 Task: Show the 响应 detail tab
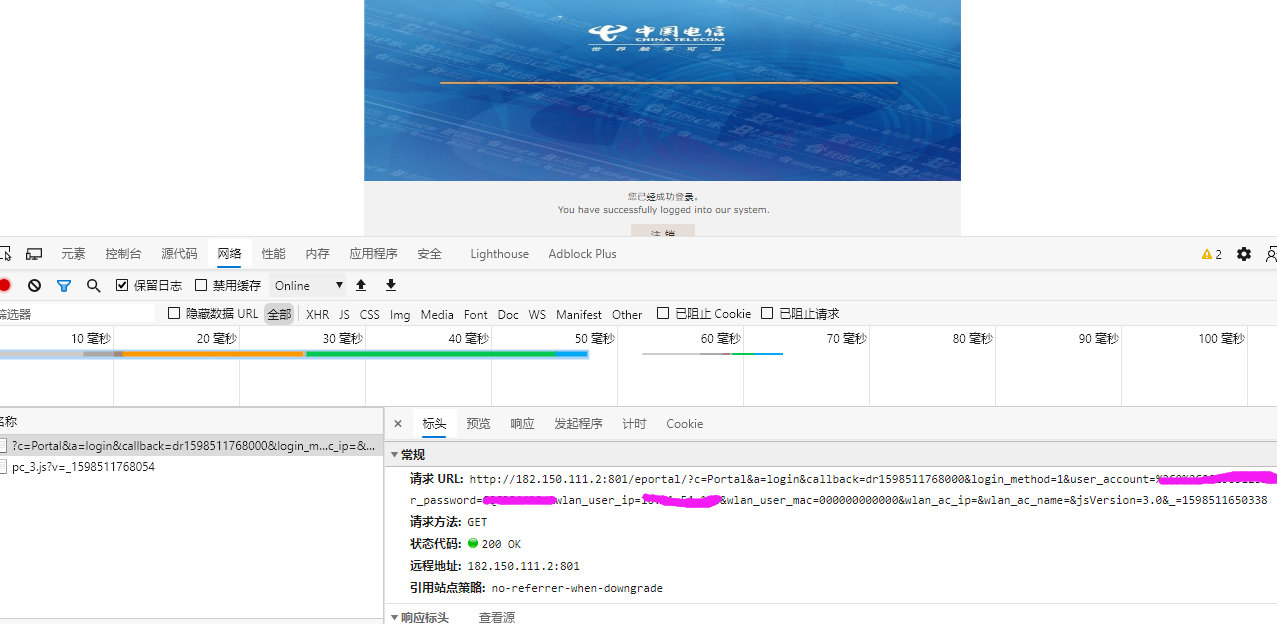(522, 424)
